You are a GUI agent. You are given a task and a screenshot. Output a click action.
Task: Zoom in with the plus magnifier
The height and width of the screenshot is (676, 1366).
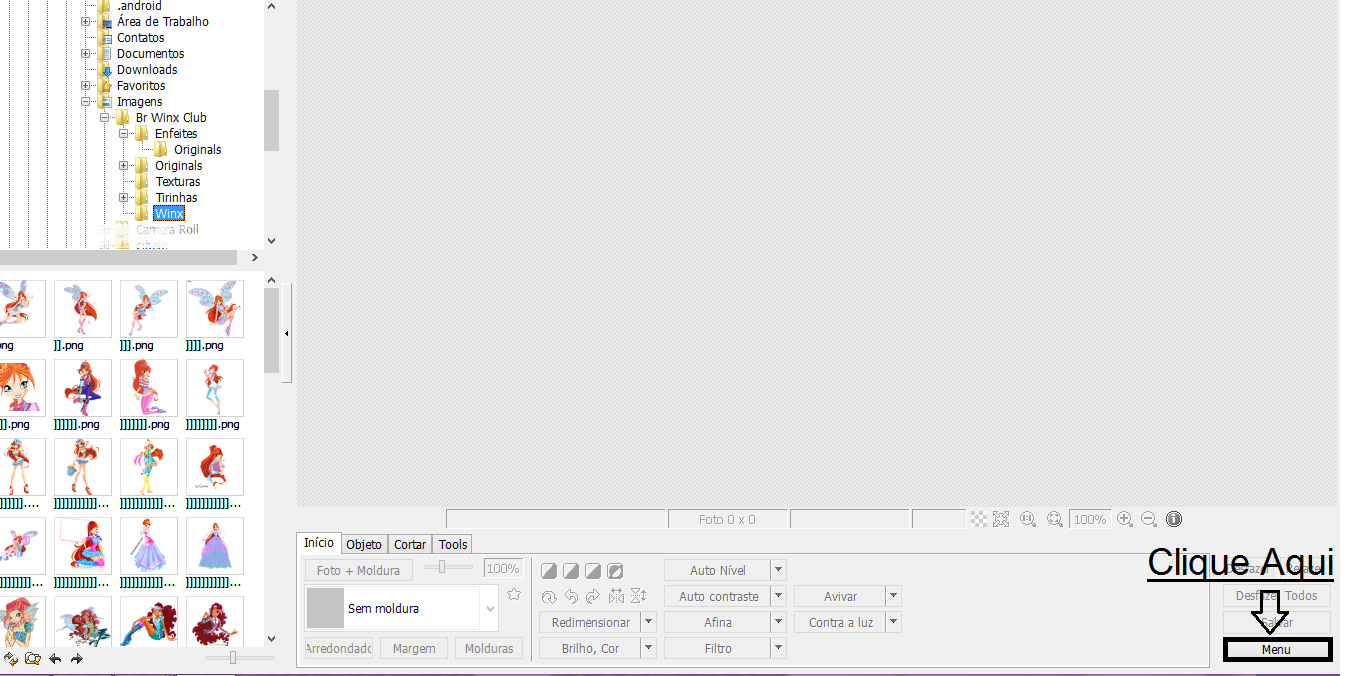point(1125,519)
